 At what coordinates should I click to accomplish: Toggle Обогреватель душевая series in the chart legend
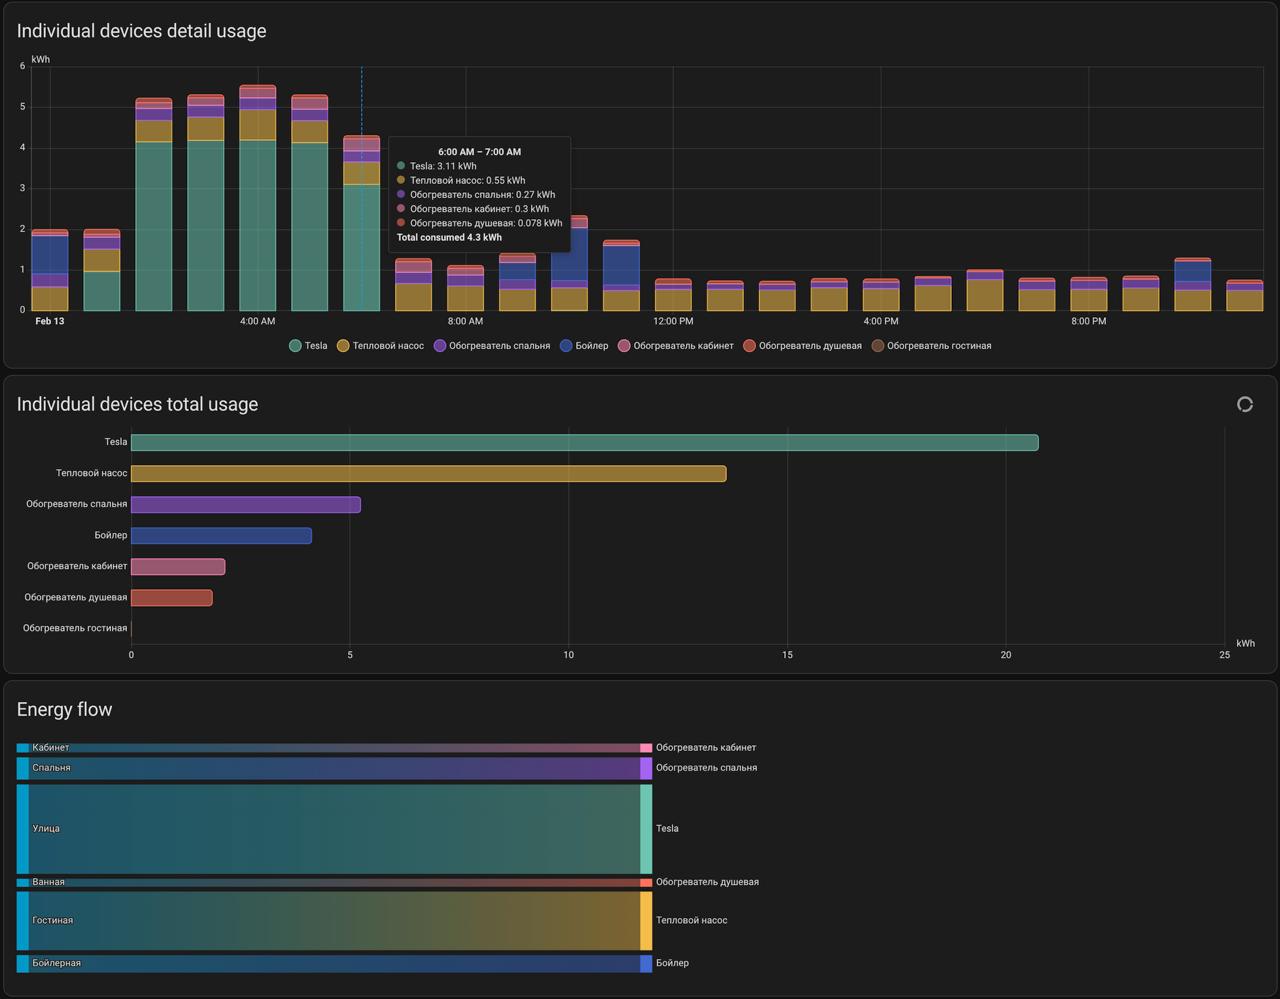coord(802,346)
